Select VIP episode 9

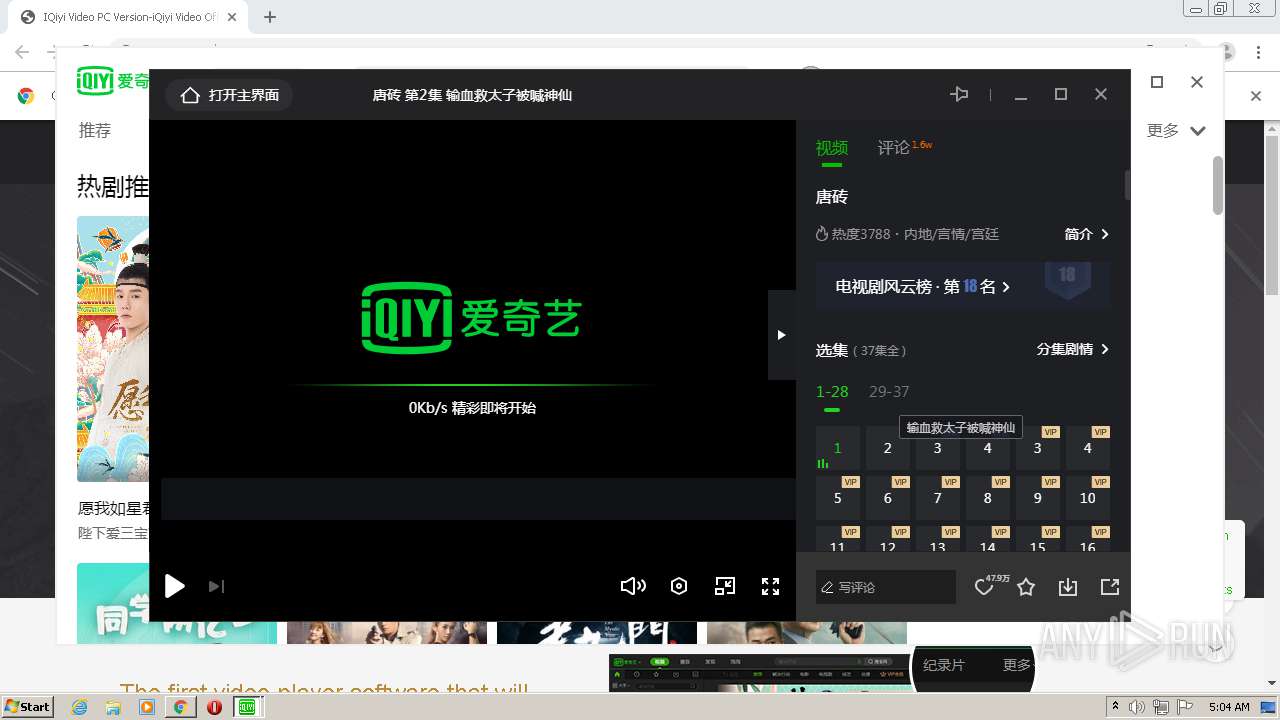coord(1038,498)
